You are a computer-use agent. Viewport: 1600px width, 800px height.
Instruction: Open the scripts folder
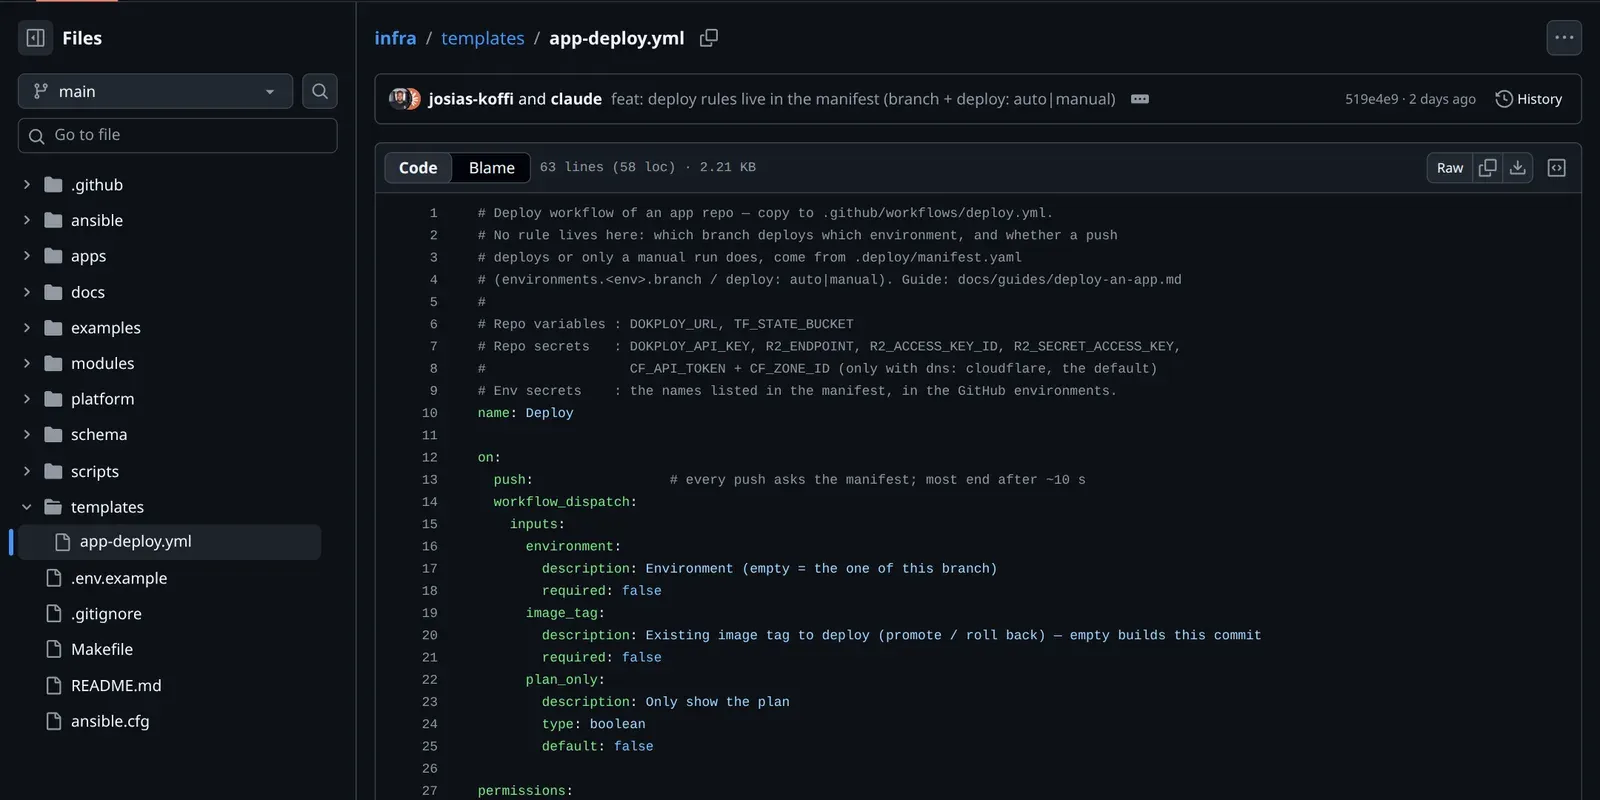coord(95,471)
